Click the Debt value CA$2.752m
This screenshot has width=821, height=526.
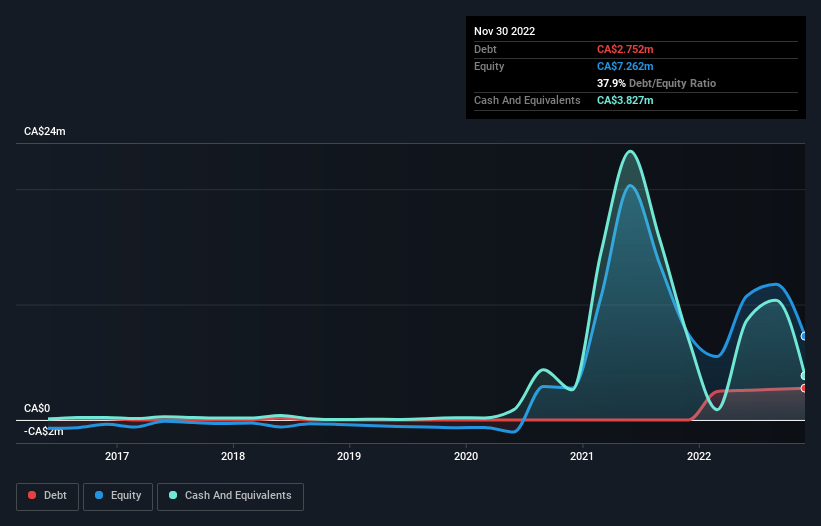tap(625, 49)
